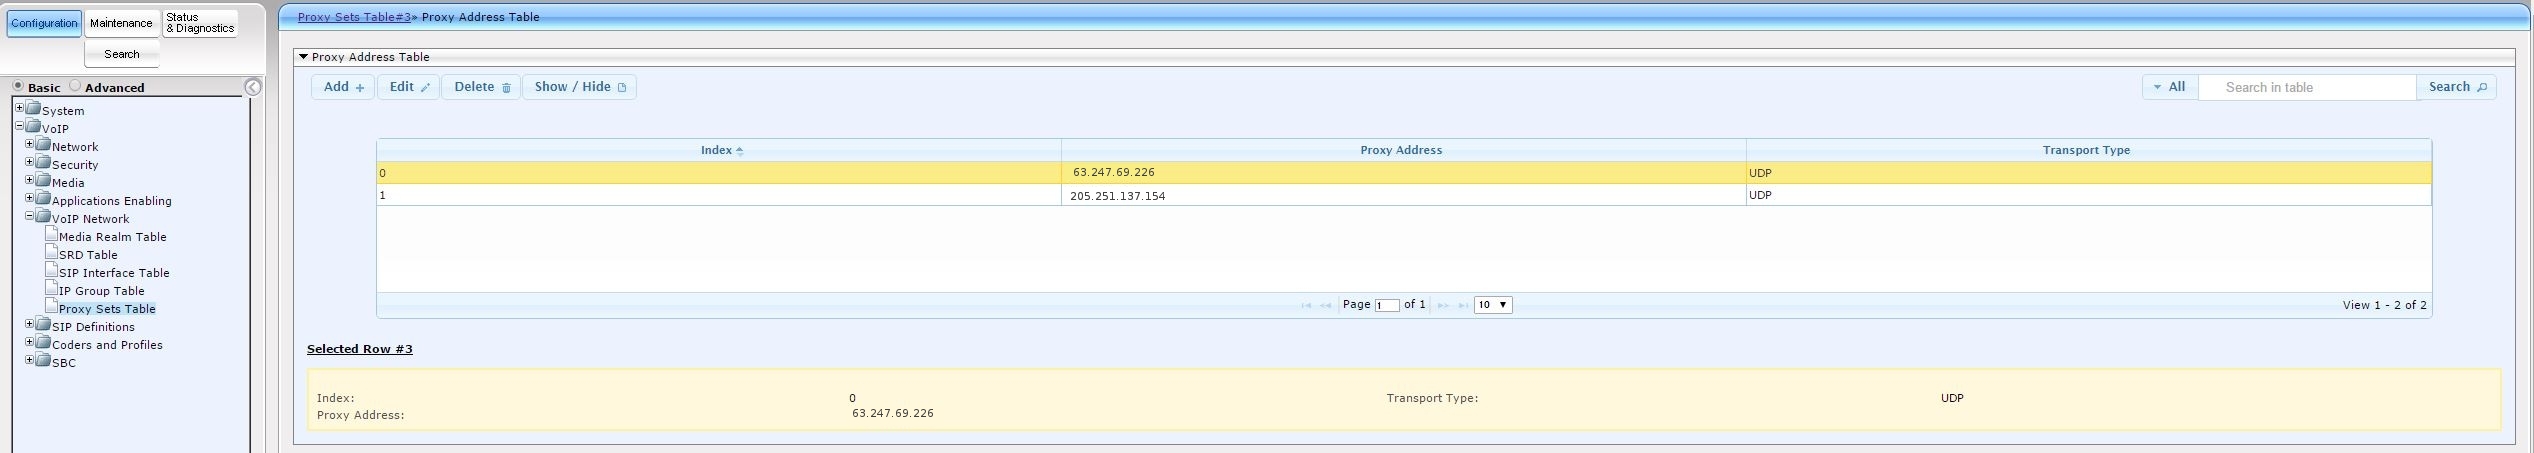Go to first page in table pager
The width and height of the screenshot is (2534, 453).
[x=1306, y=305]
